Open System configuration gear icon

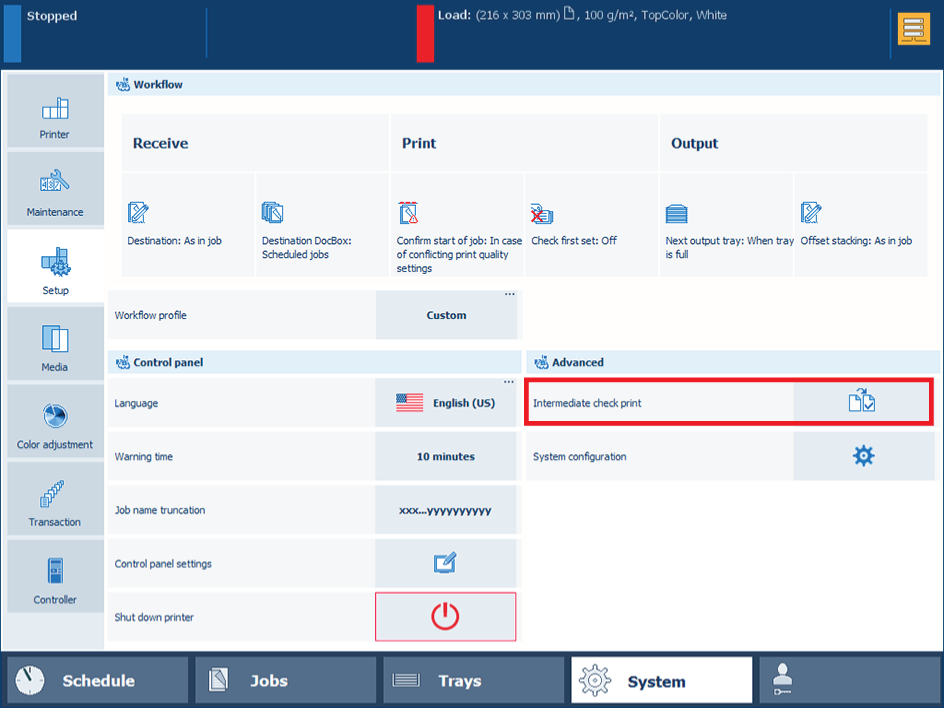pyautogui.click(x=862, y=456)
